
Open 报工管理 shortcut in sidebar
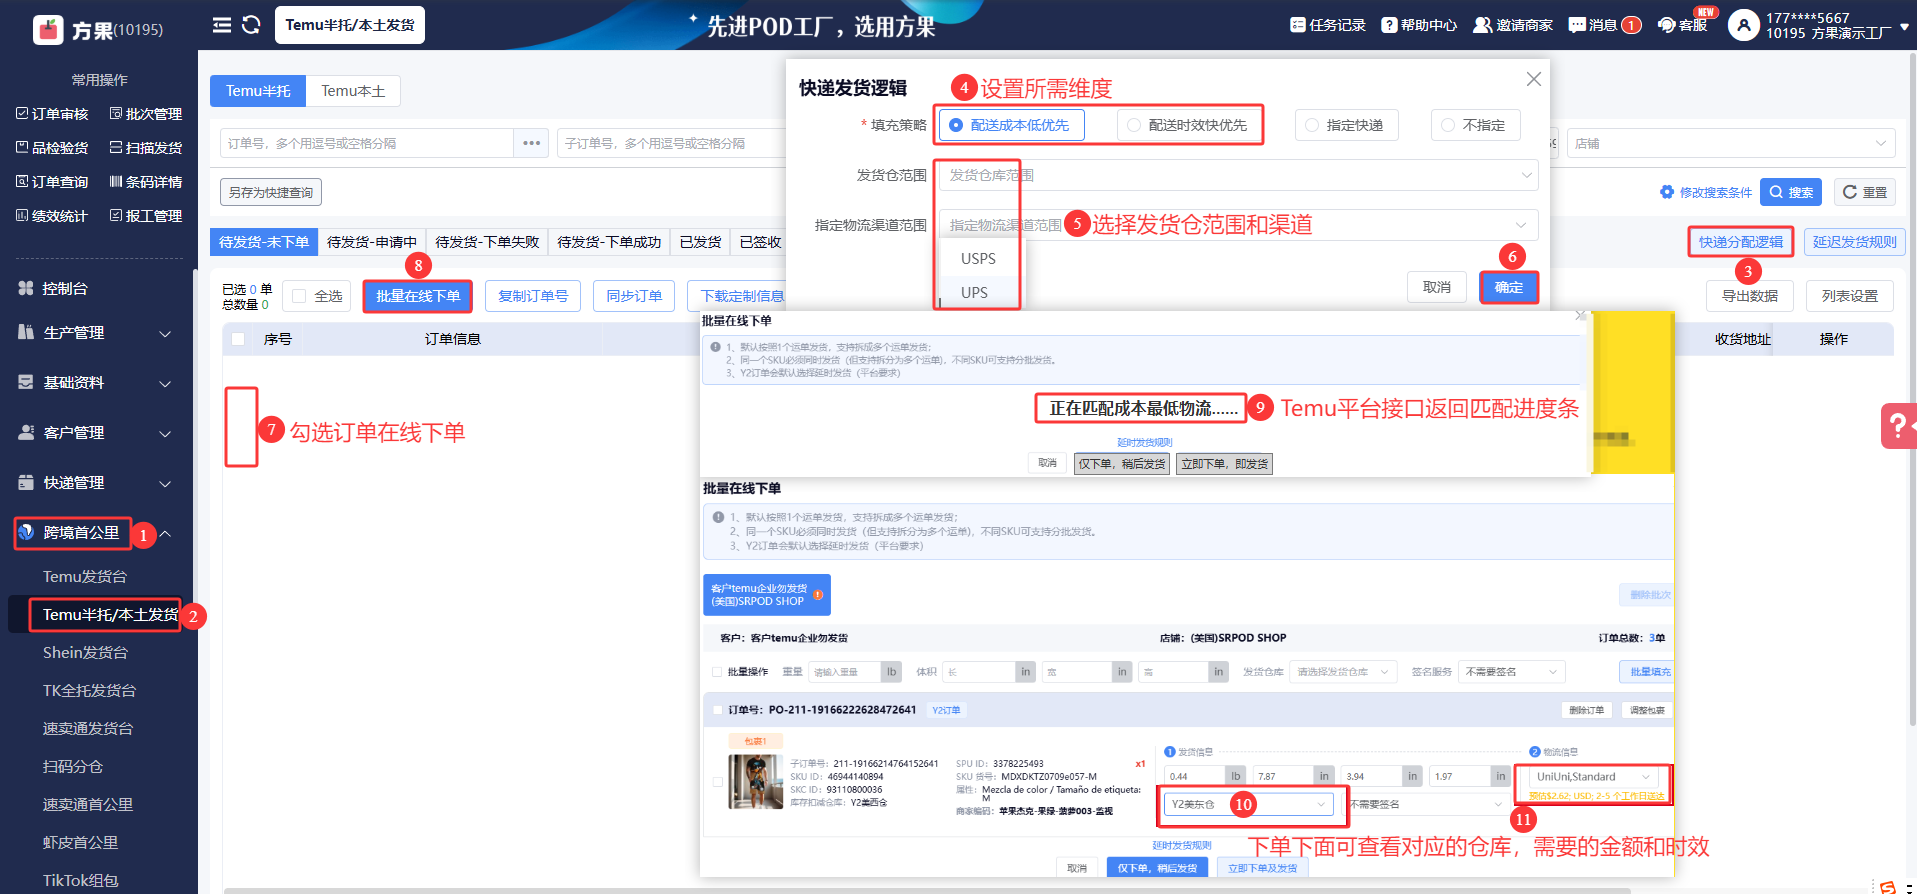[146, 216]
